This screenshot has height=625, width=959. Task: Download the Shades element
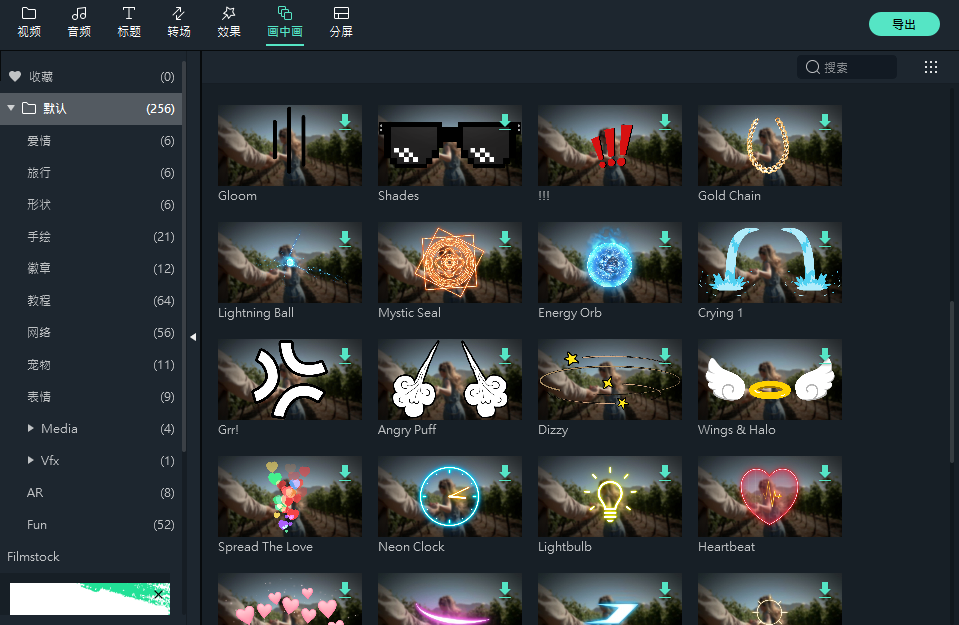coord(505,121)
